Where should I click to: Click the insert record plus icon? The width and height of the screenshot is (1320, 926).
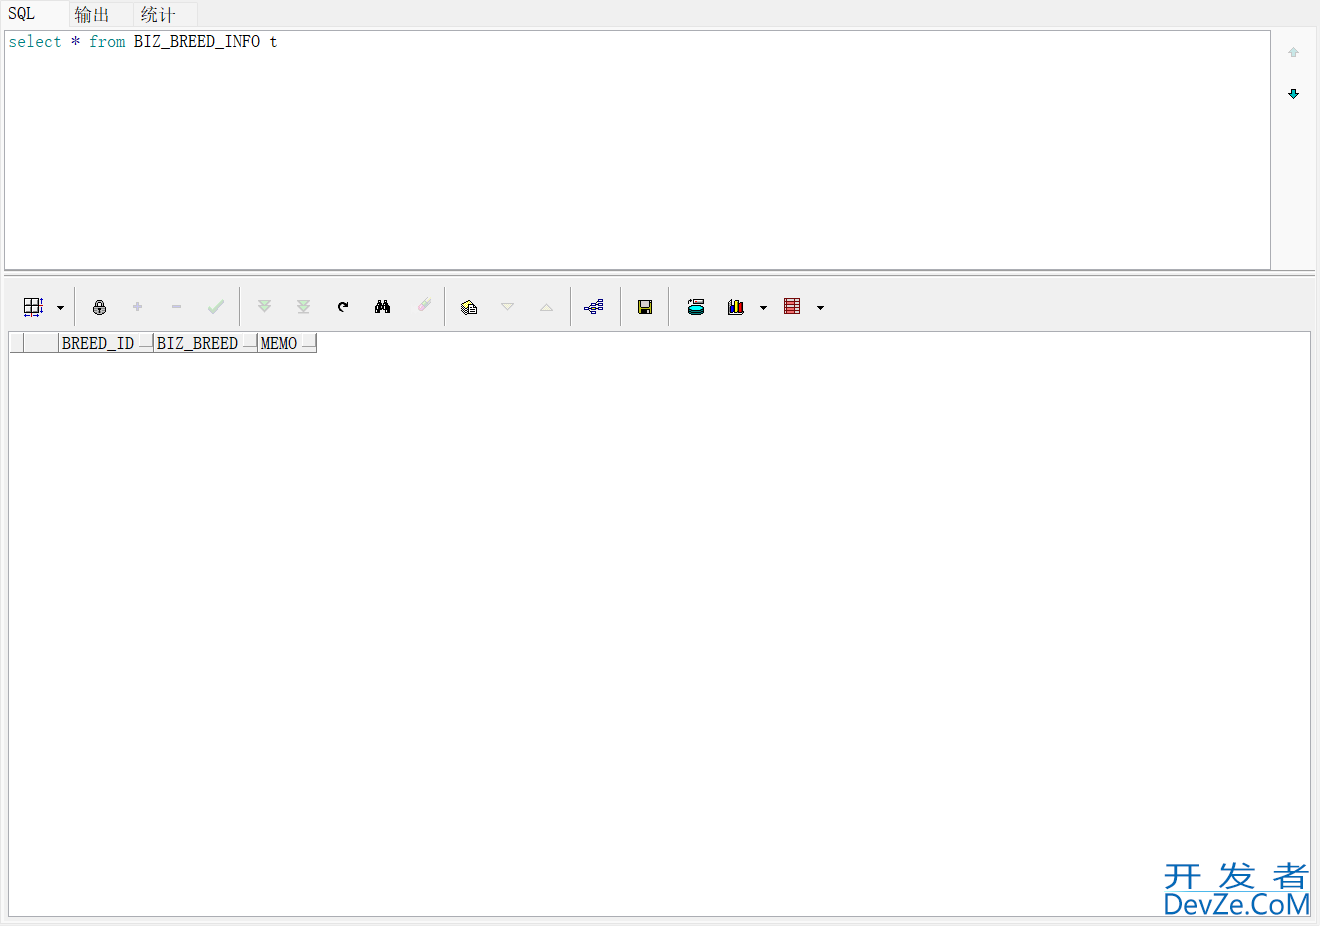point(137,307)
